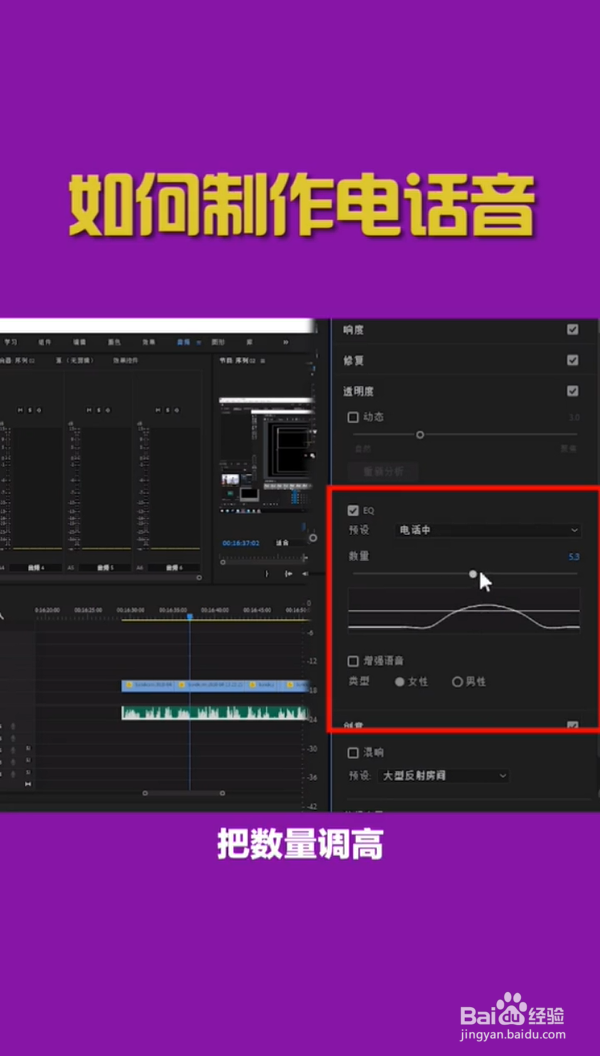The image size is (600, 1056).
Task: Switch to the 图形 workspace
Action: (218, 342)
